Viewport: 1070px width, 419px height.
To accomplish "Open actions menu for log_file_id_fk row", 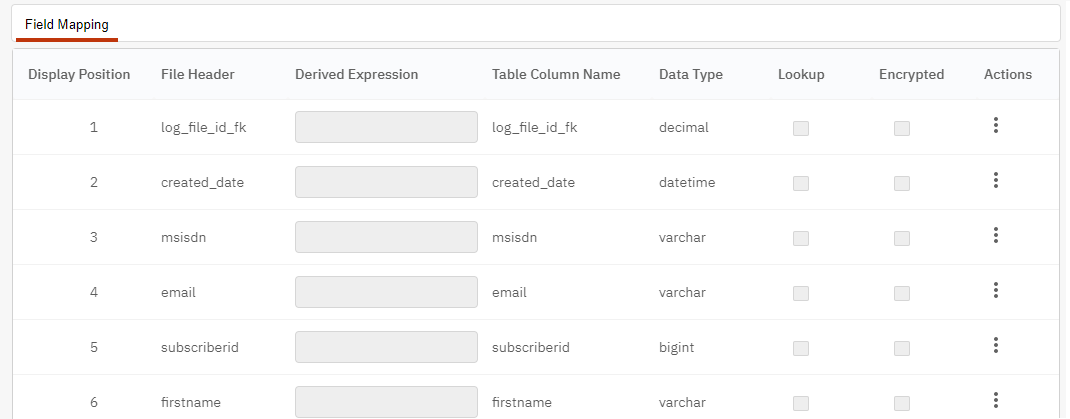I will (x=996, y=126).
